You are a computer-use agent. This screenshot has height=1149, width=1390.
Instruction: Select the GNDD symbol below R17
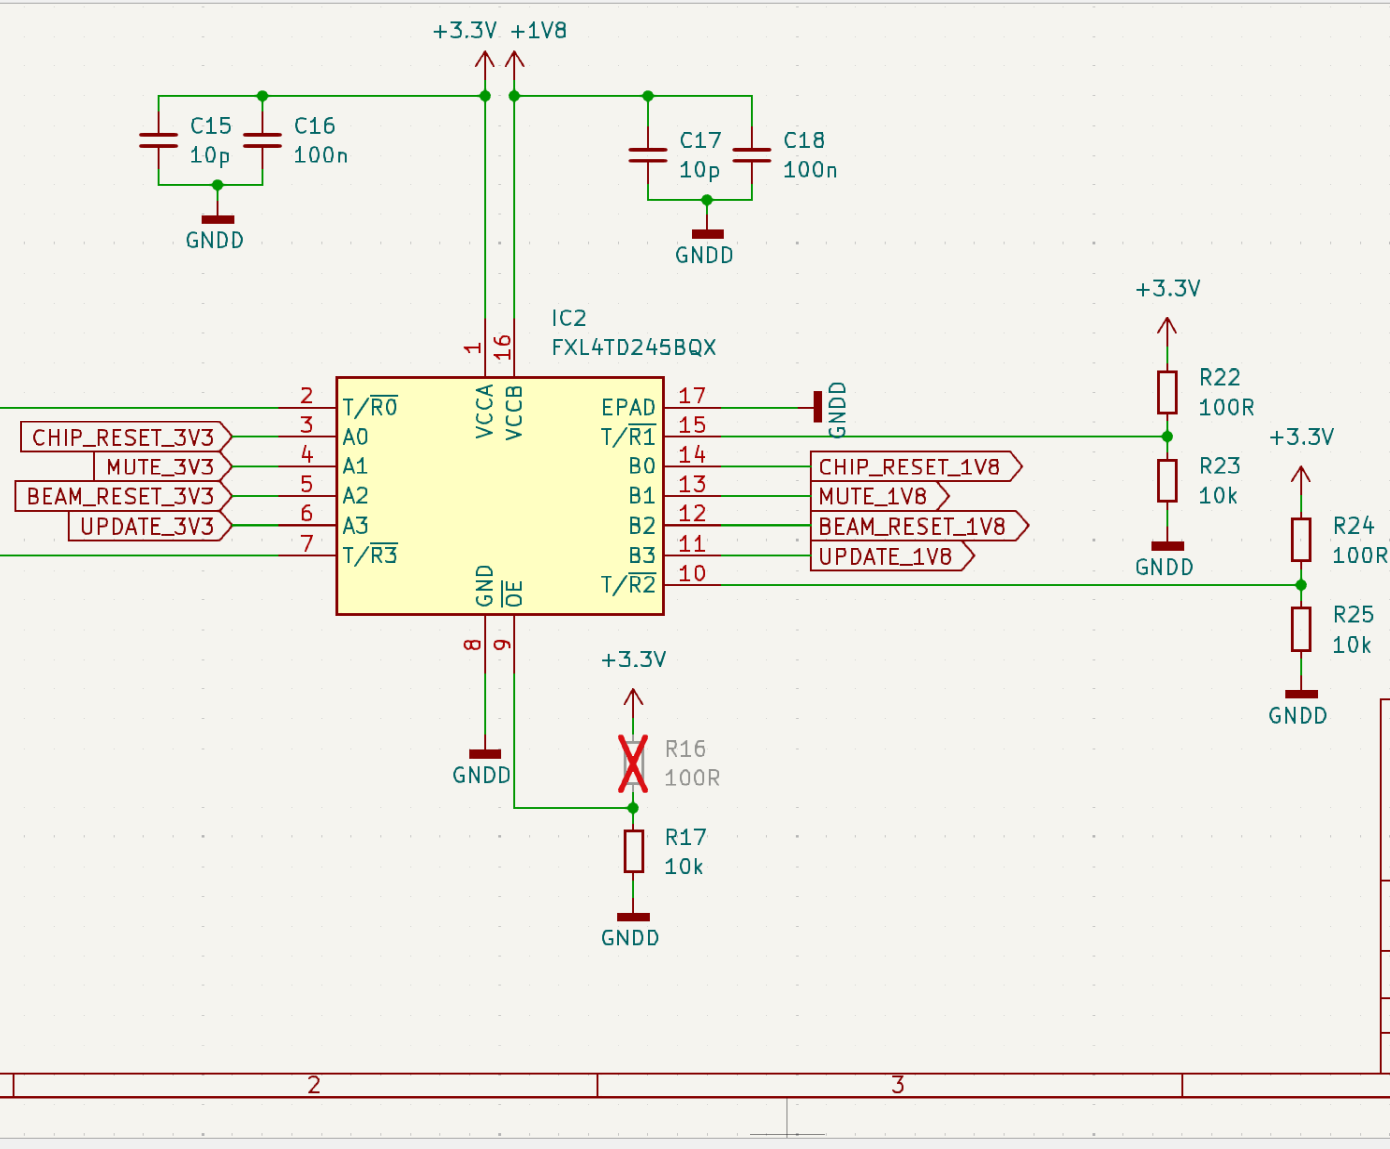pos(633,918)
